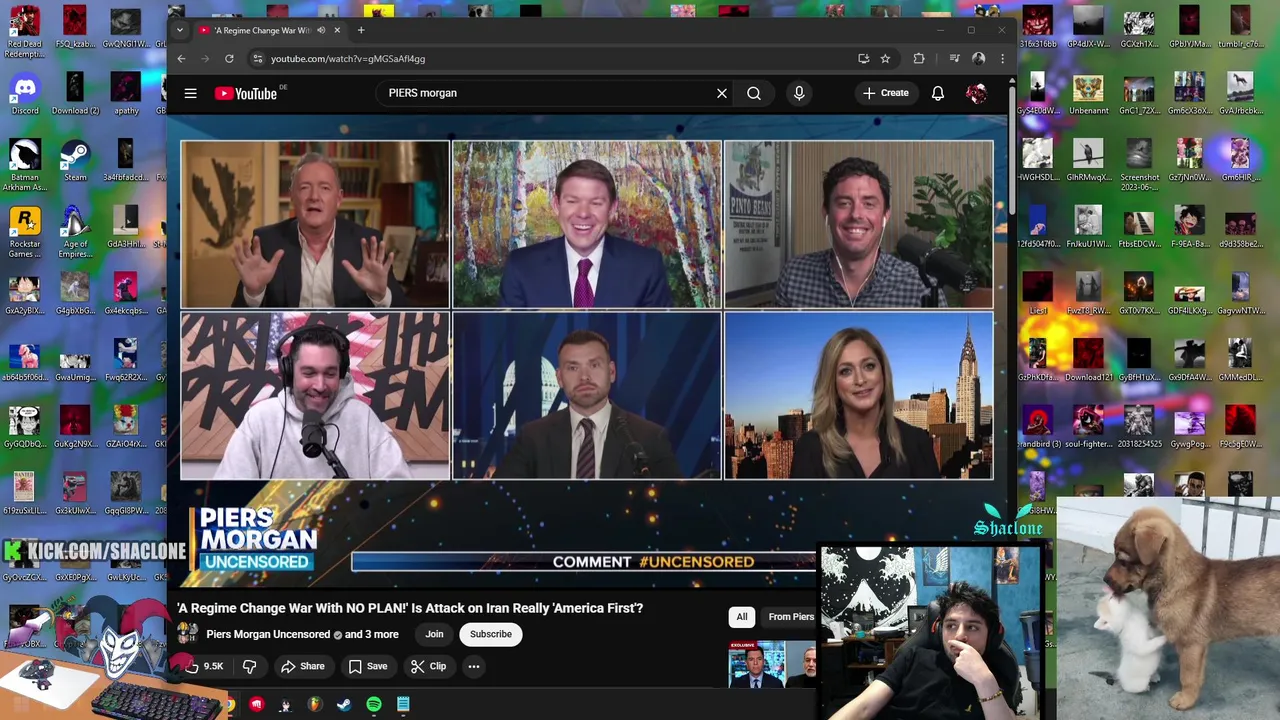Select the Steam desktop shortcut
This screenshot has height=720, width=1280.
75,160
